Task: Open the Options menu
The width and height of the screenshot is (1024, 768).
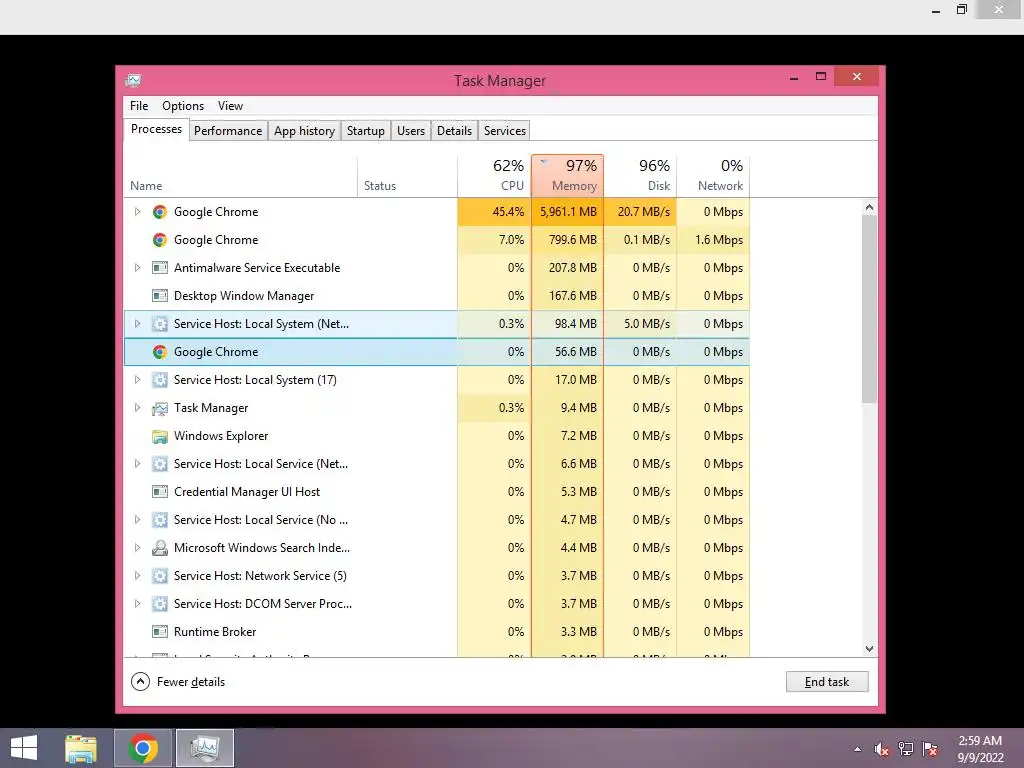Action: coord(183,106)
